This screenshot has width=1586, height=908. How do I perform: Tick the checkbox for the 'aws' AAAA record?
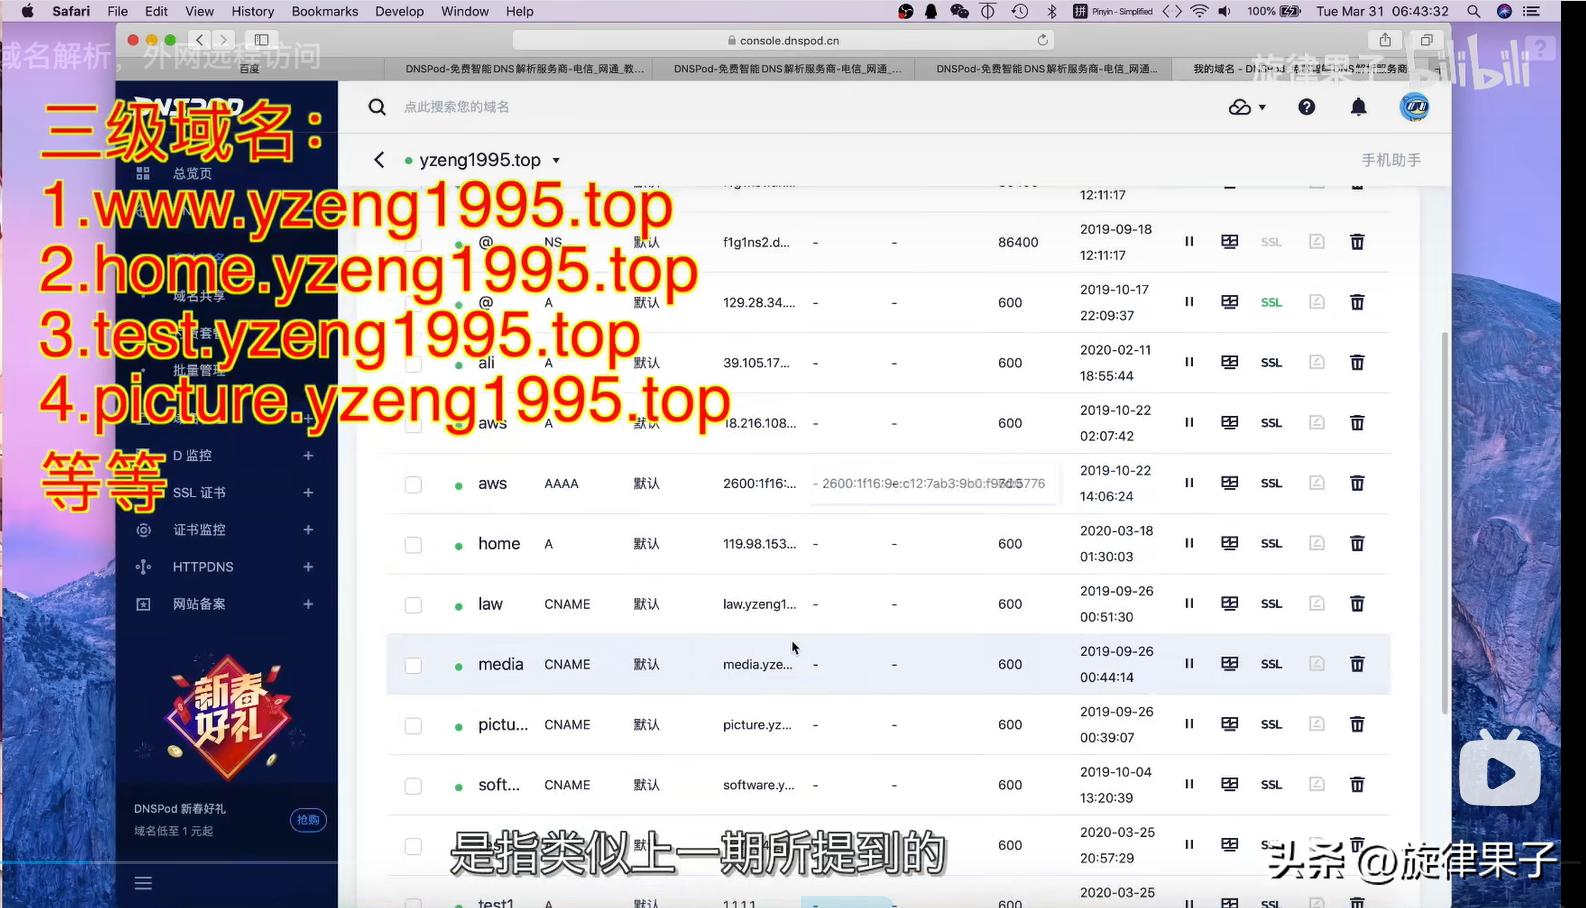click(413, 484)
